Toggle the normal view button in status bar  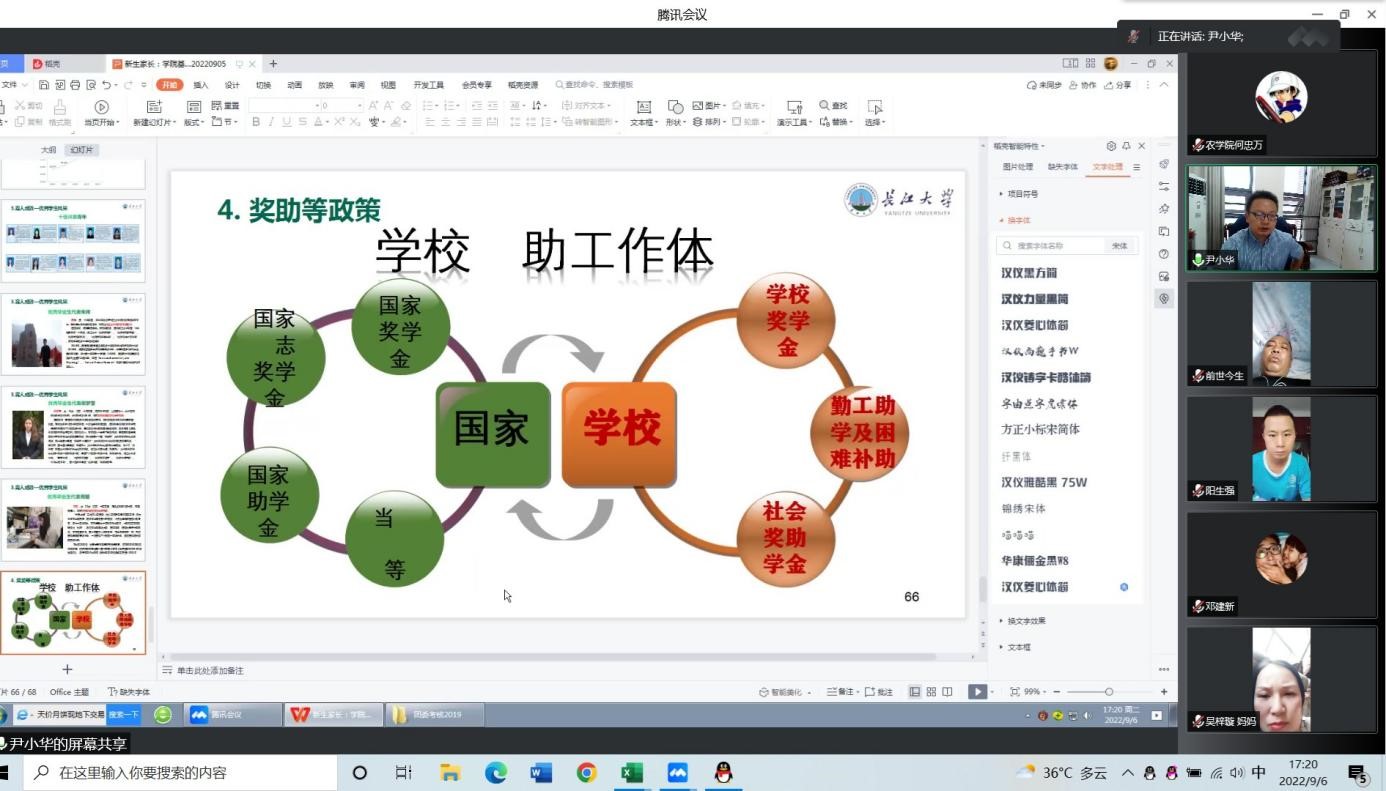(915, 692)
